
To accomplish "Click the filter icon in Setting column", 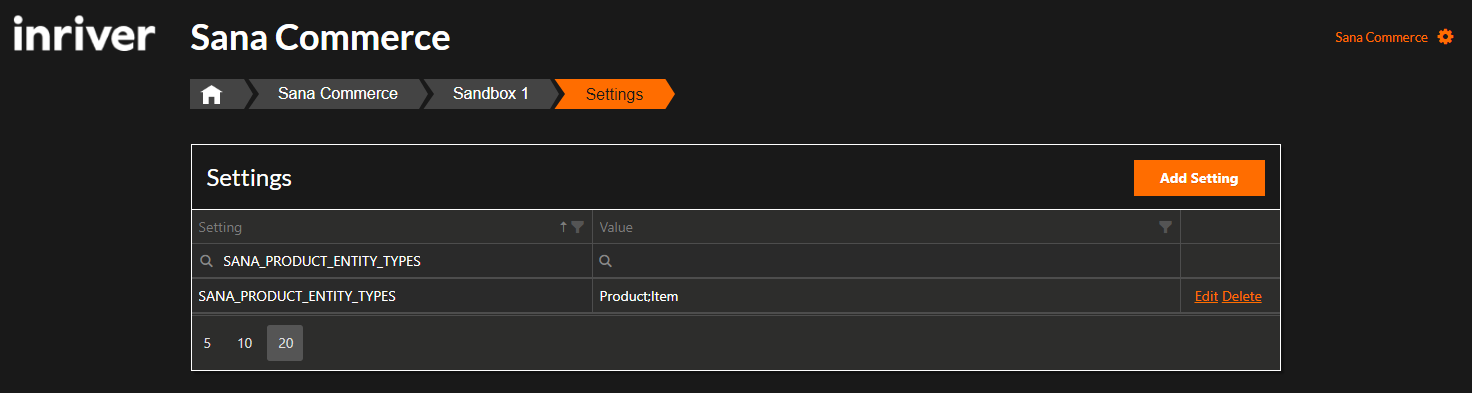I will 577,227.
